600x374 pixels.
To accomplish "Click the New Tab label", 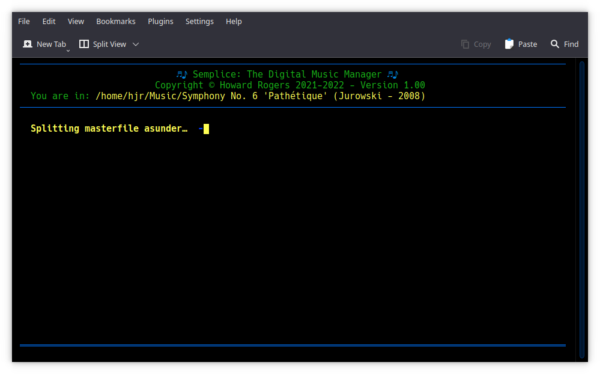I will (x=51, y=44).
